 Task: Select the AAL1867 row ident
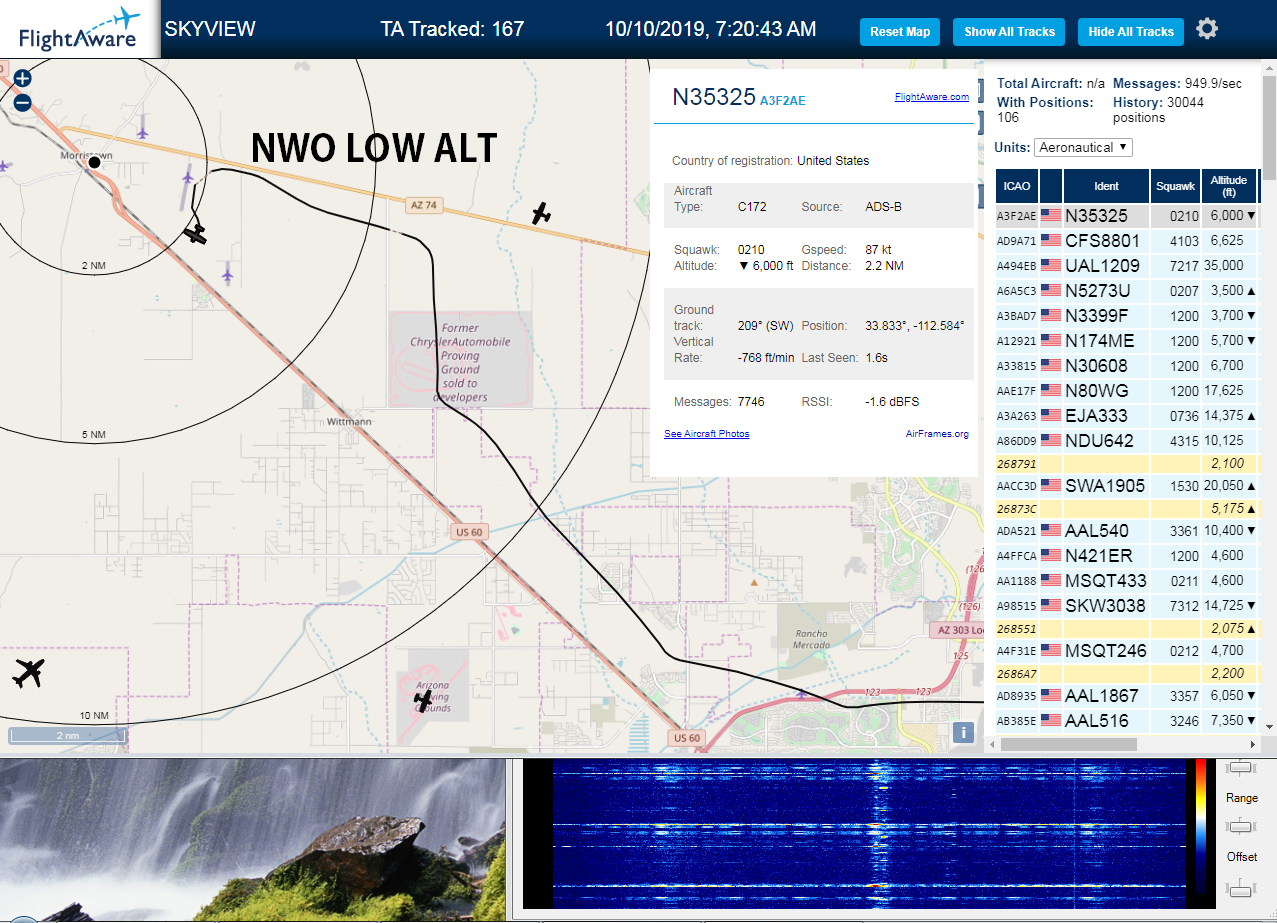pyautogui.click(x=1103, y=696)
